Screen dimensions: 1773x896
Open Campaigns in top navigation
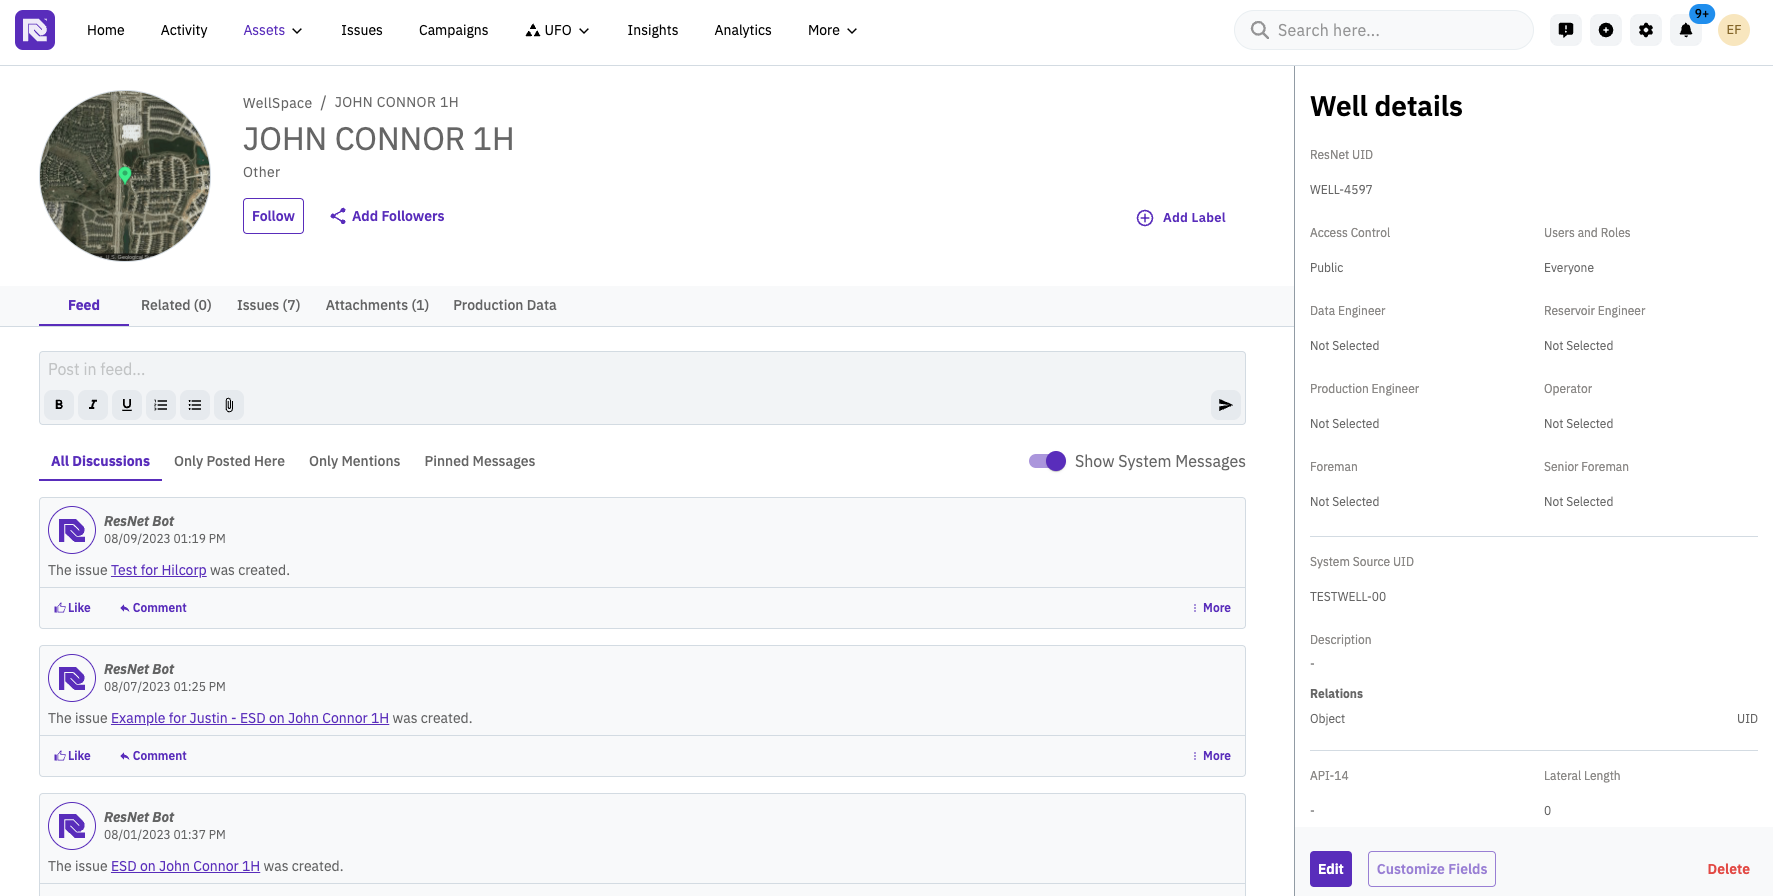click(454, 30)
